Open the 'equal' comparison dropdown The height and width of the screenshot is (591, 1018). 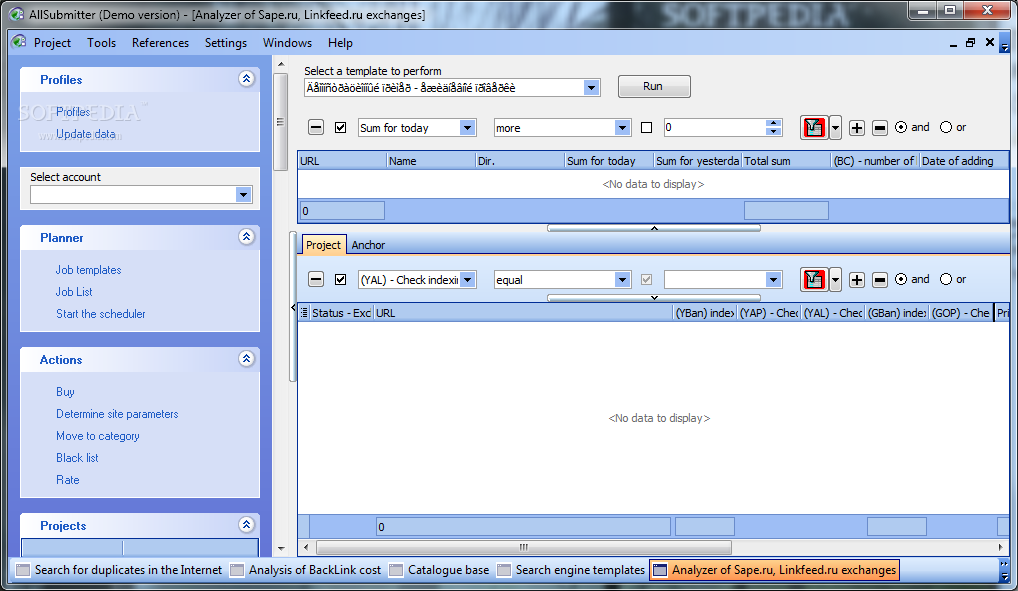pos(622,280)
